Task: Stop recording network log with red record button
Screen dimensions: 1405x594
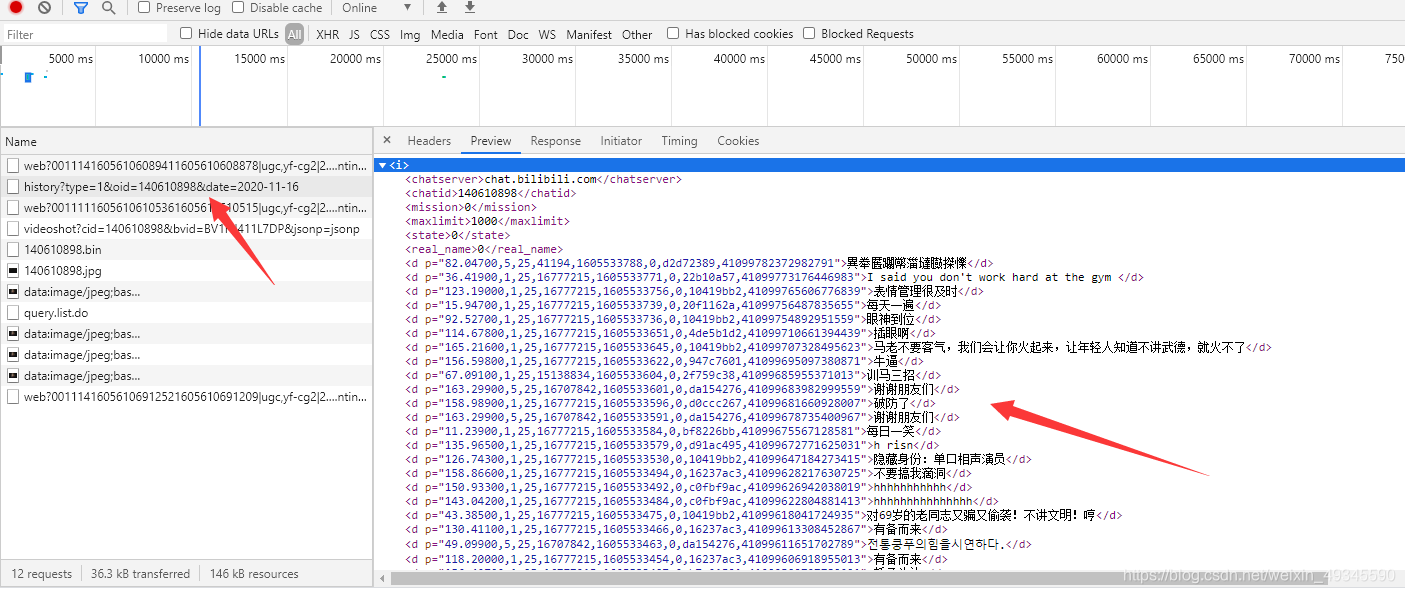Action: click(16, 7)
